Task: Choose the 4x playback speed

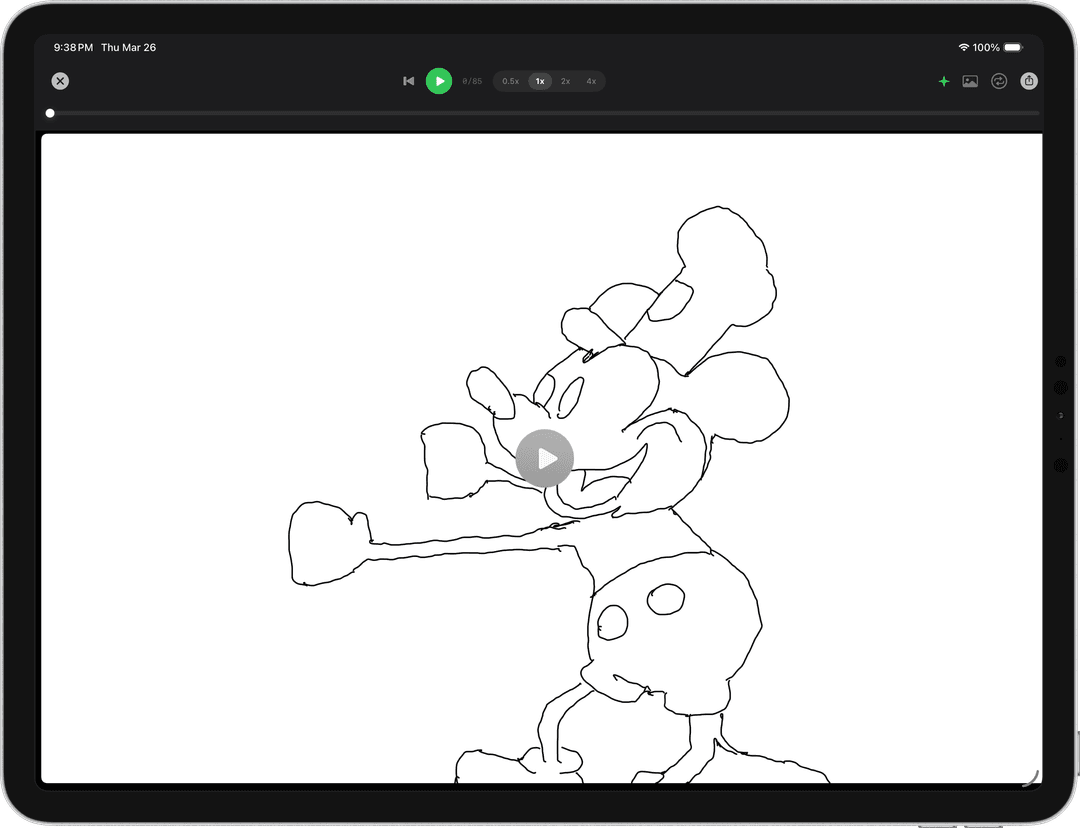Action: pyautogui.click(x=591, y=81)
